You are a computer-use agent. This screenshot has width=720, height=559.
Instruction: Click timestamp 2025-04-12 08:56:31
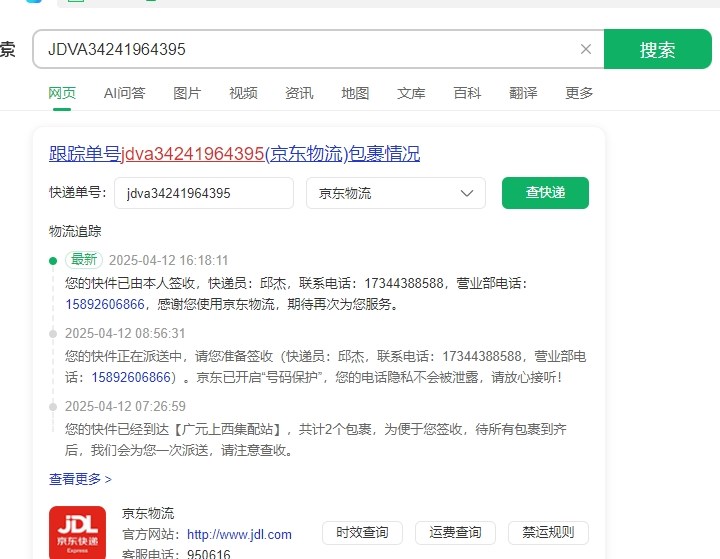point(125,333)
